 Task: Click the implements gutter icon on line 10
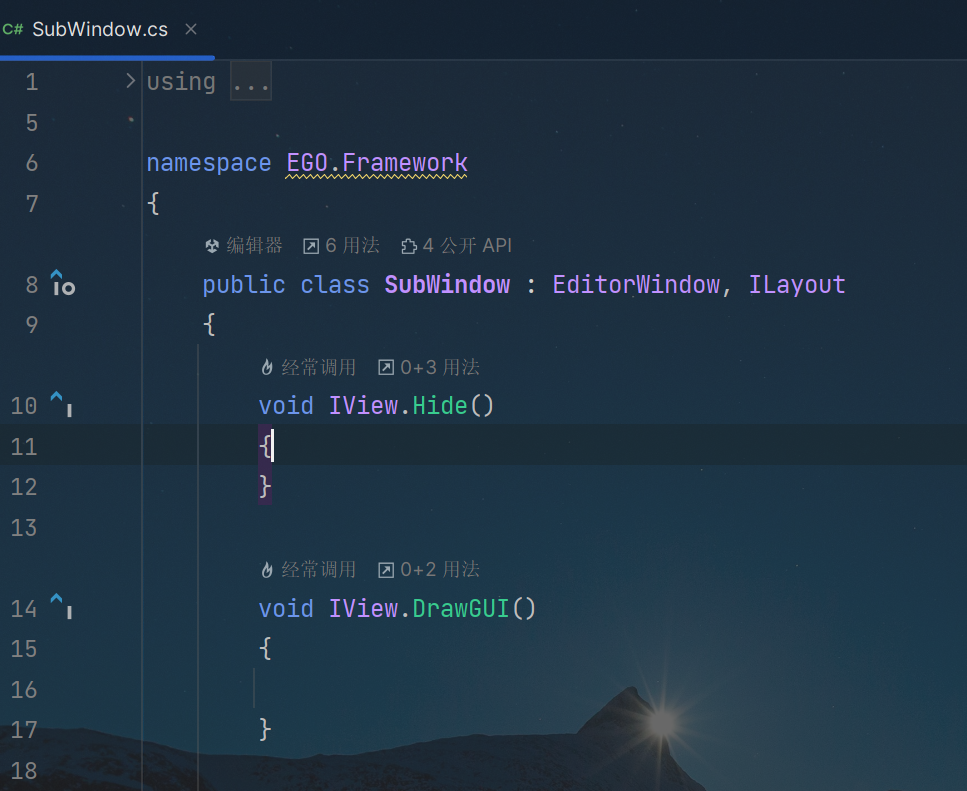(x=62, y=404)
